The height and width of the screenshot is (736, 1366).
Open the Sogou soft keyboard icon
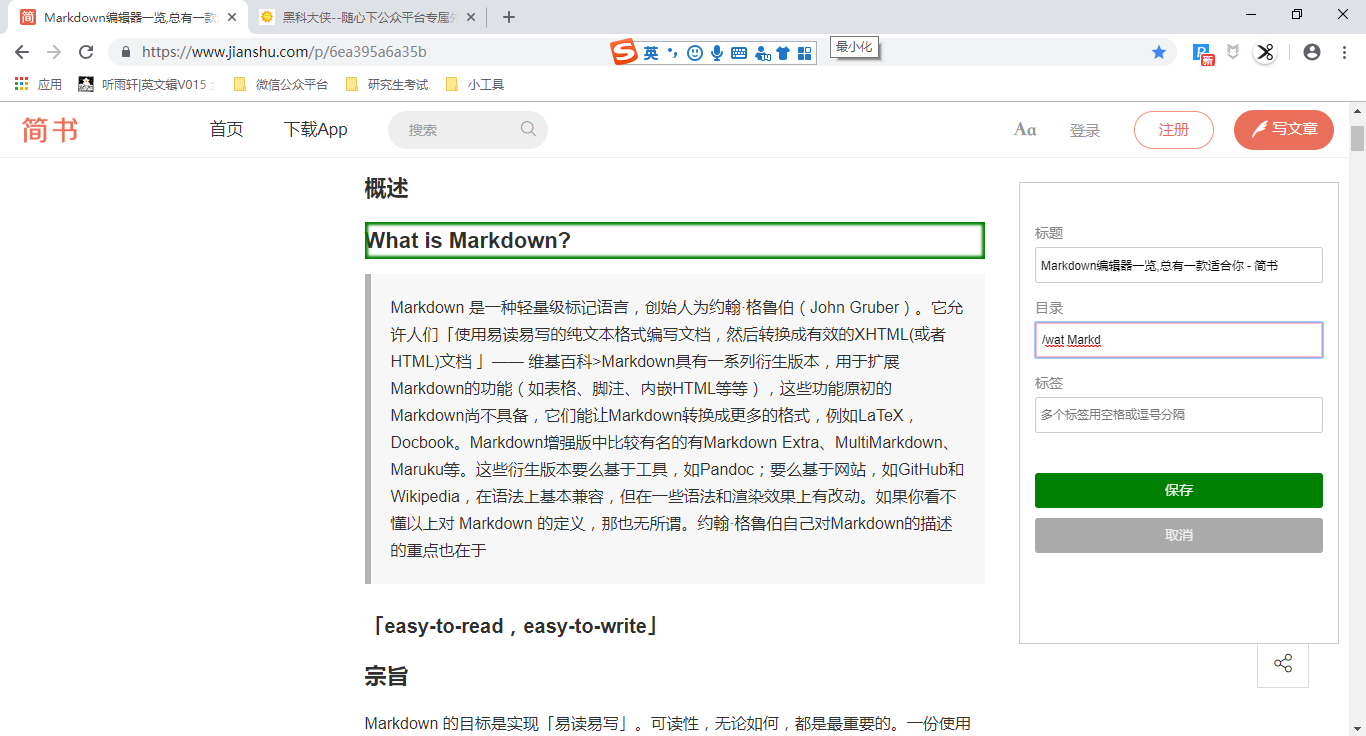pos(739,52)
